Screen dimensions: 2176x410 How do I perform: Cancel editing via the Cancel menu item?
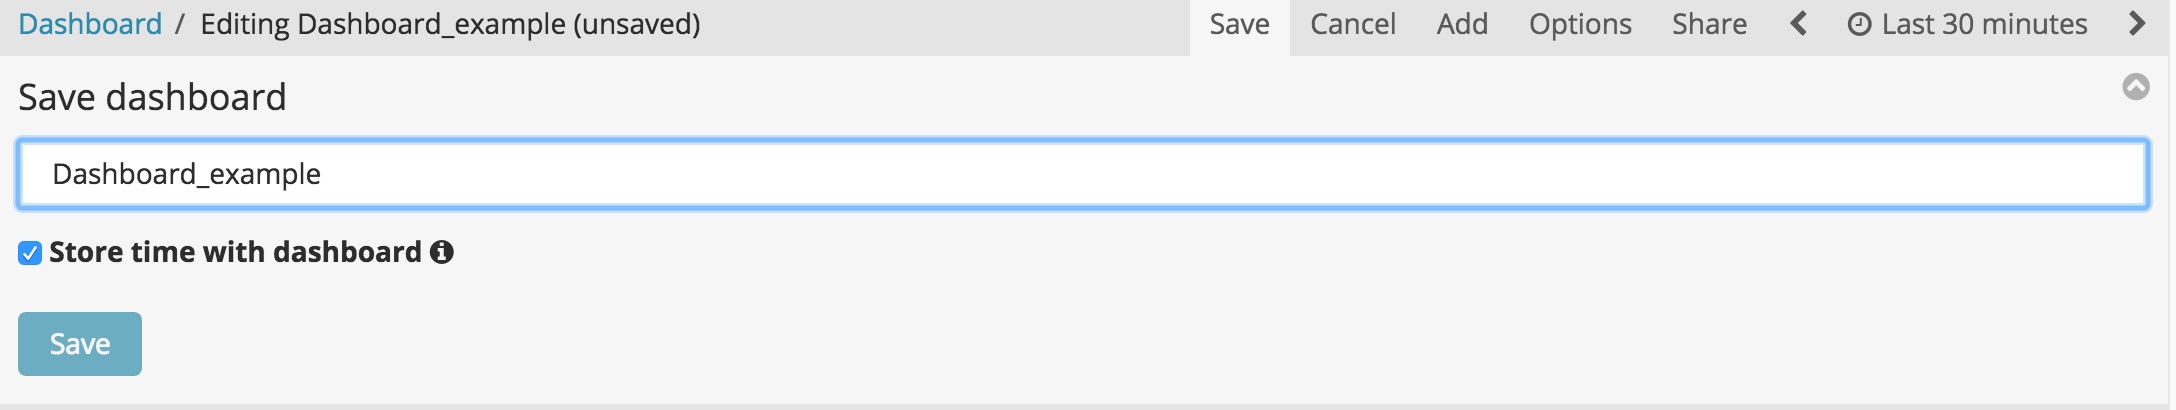(x=1353, y=24)
